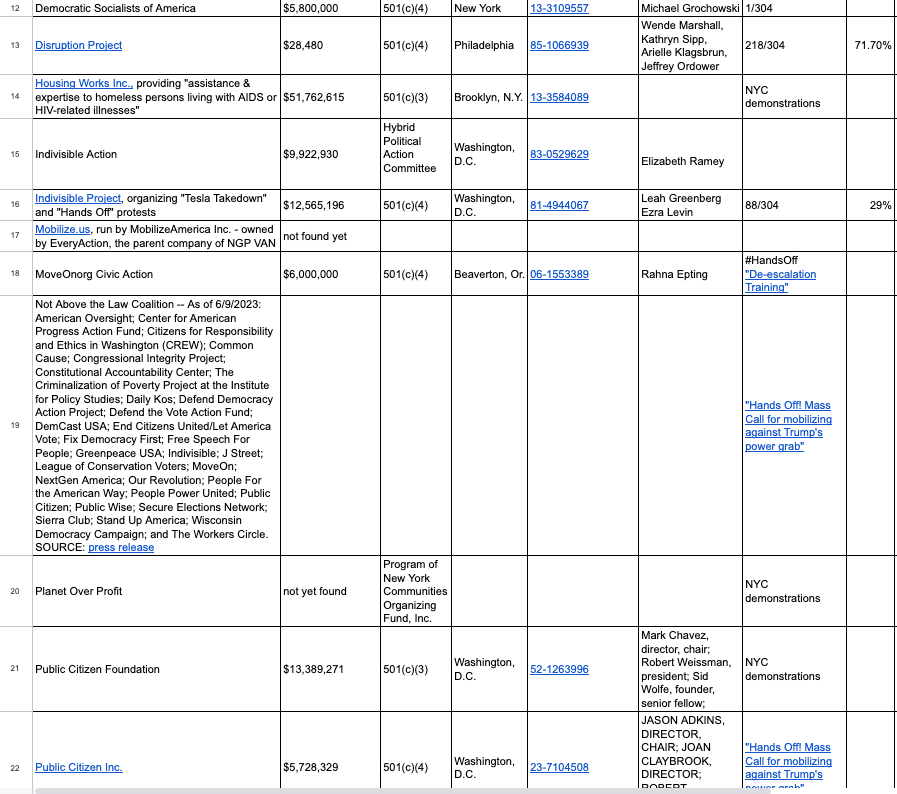Open EIN link 13-3109557

559,8
